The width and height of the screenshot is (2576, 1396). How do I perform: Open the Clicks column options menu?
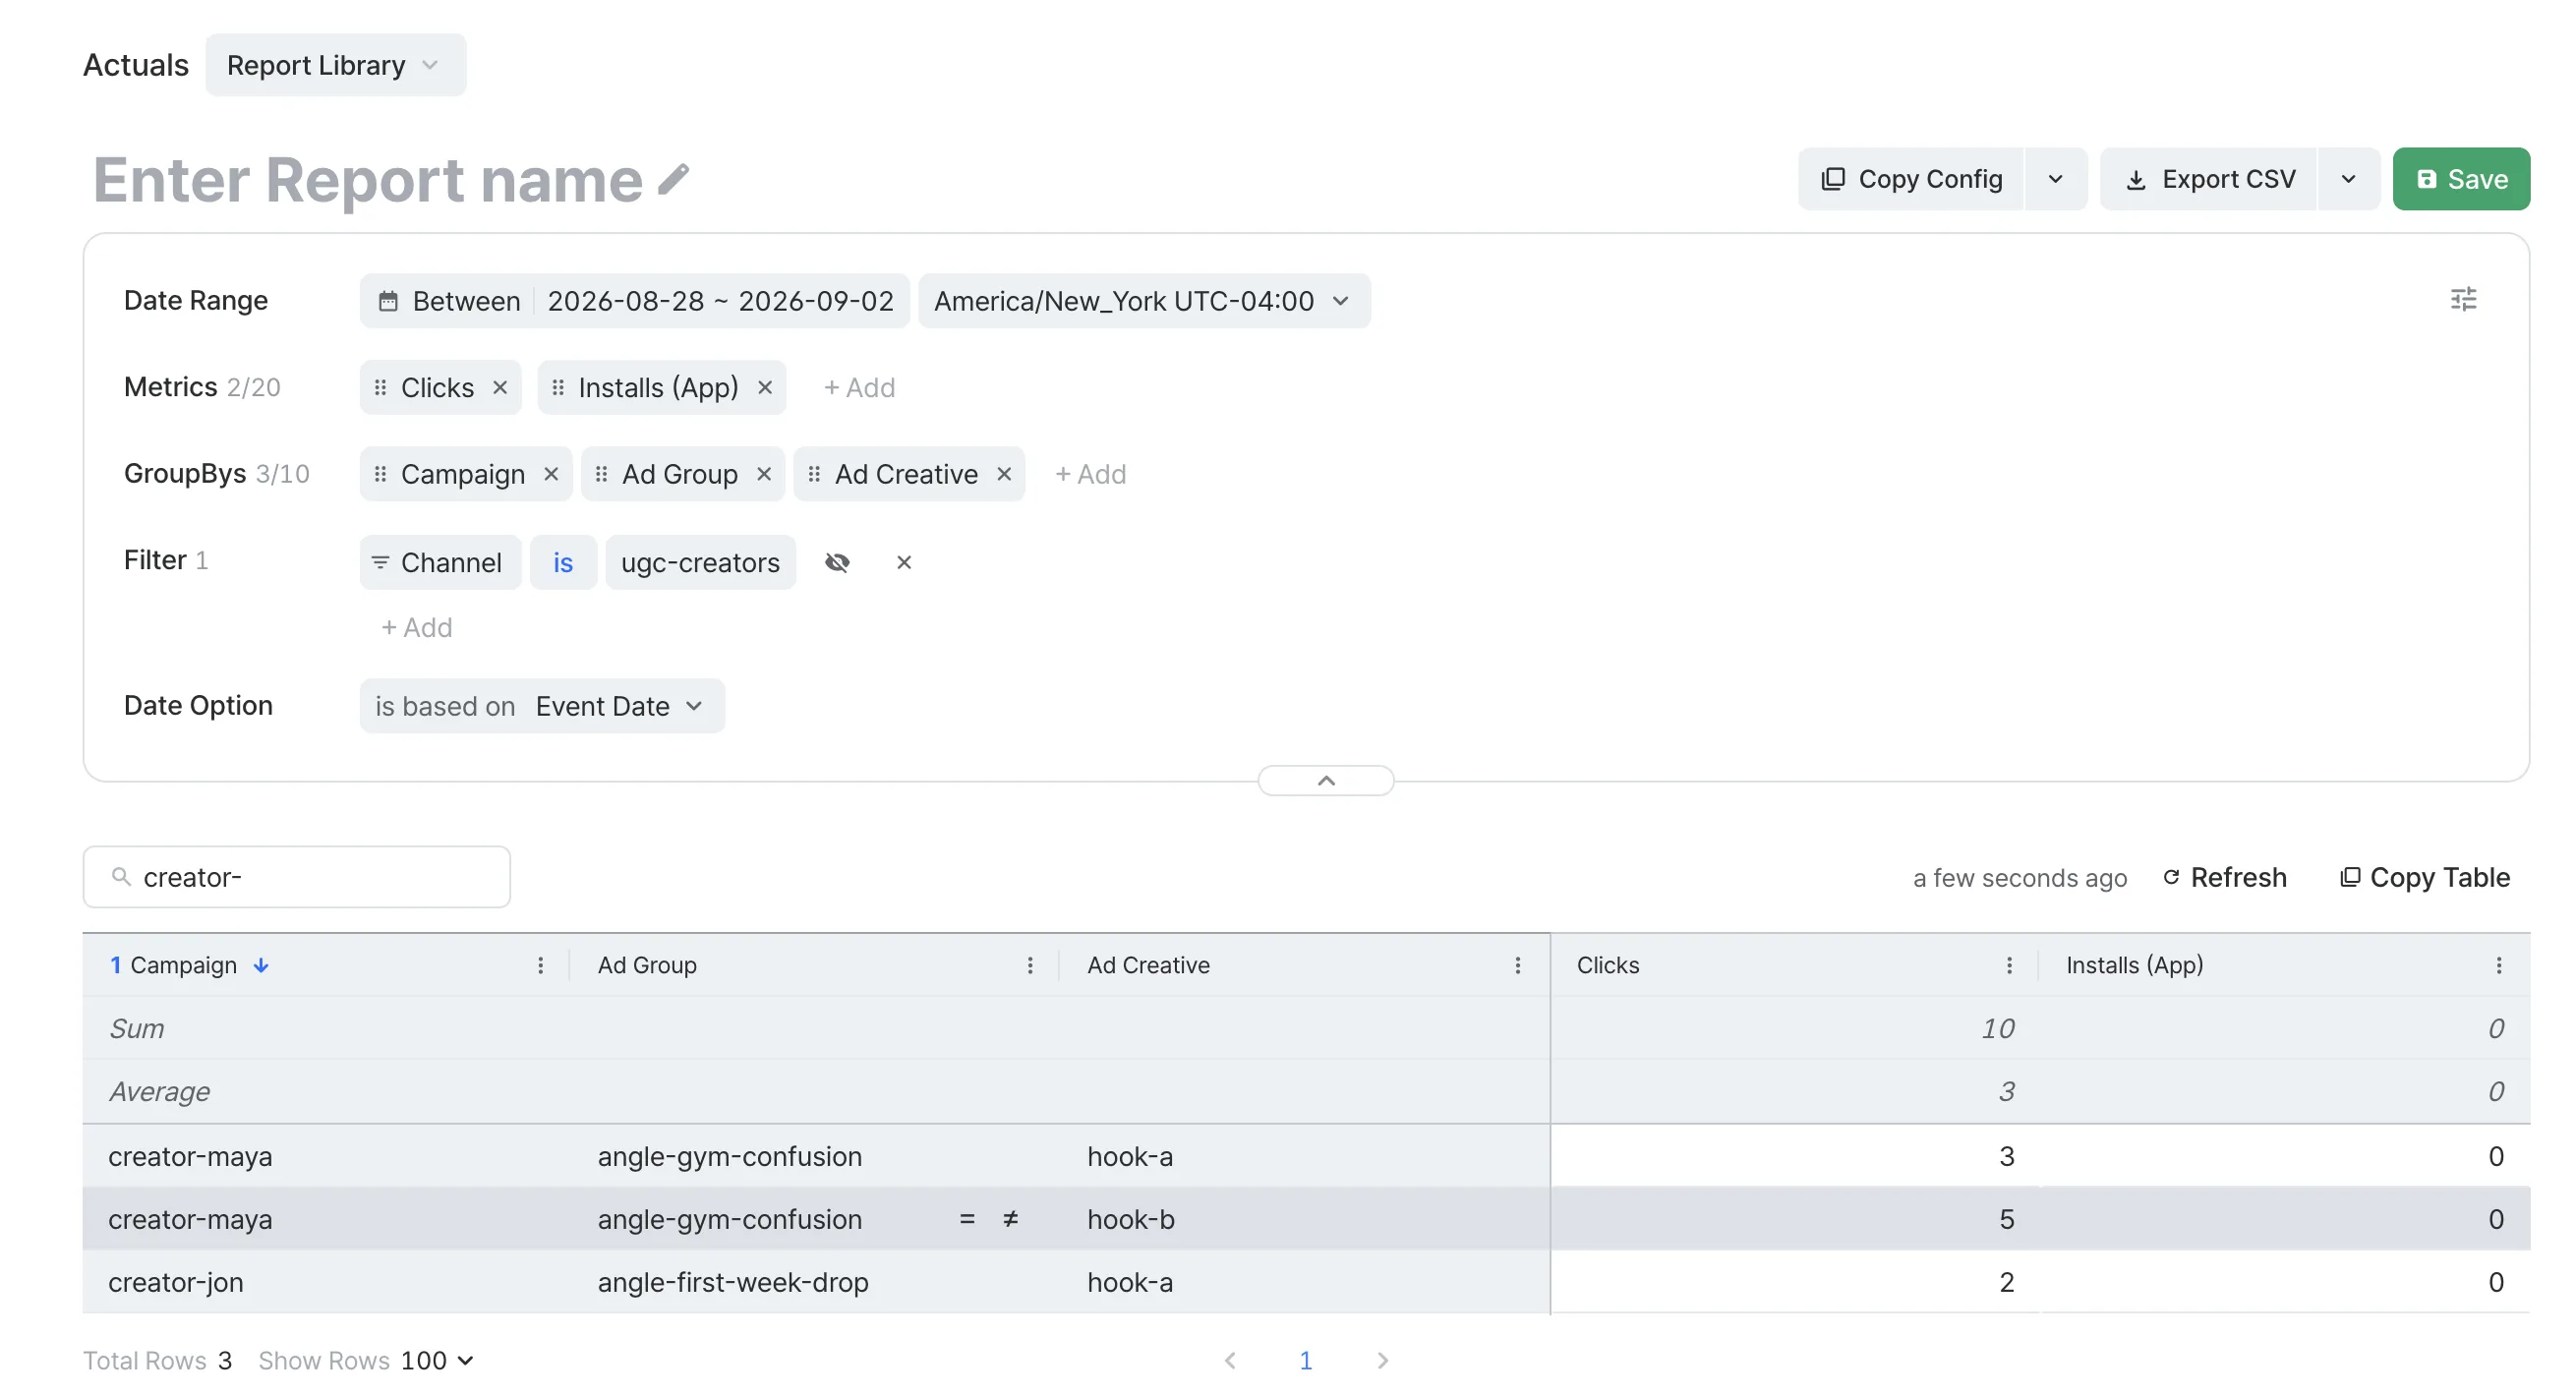pyautogui.click(x=2009, y=965)
